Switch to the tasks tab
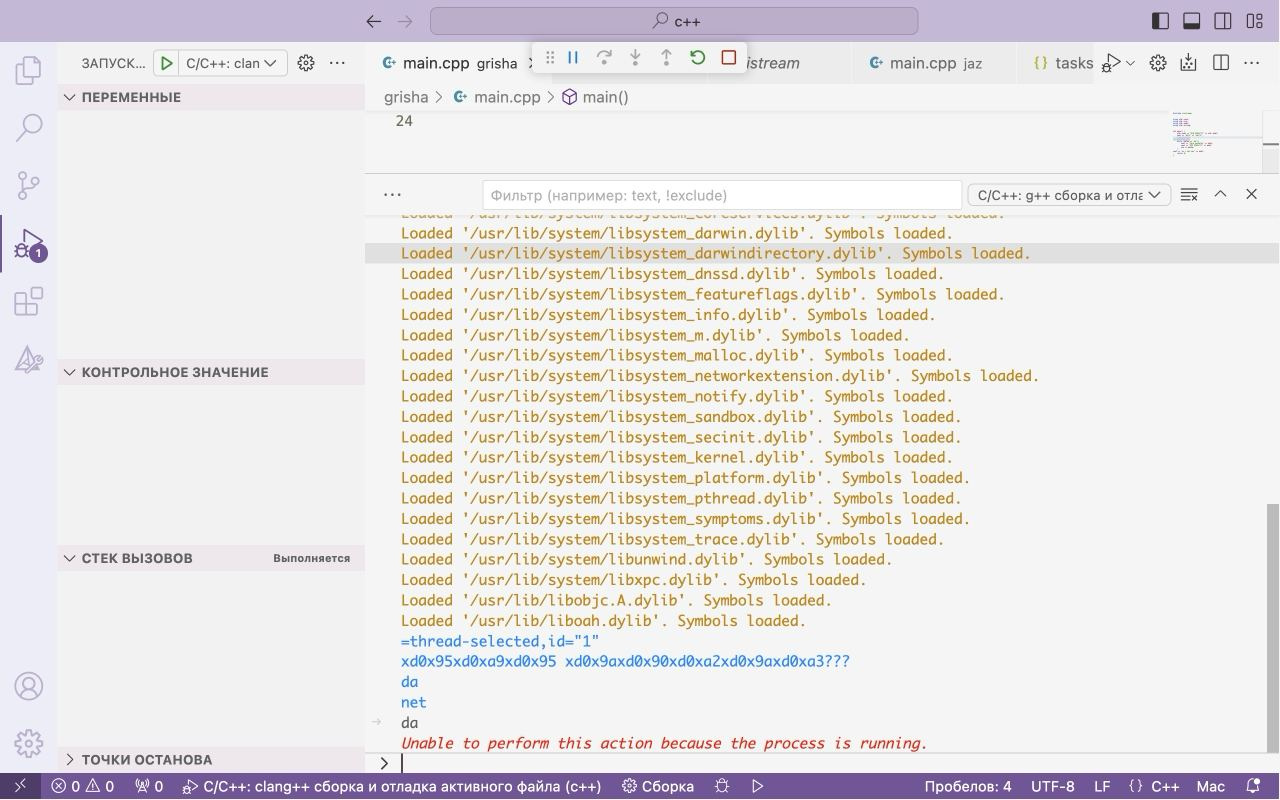The width and height of the screenshot is (1280, 800). (x=1062, y=63)
